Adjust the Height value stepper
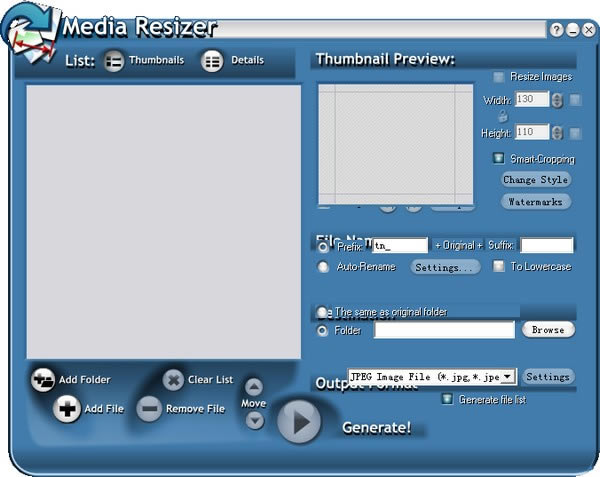Viewport: 600px width, 477px height. [557, 133]
